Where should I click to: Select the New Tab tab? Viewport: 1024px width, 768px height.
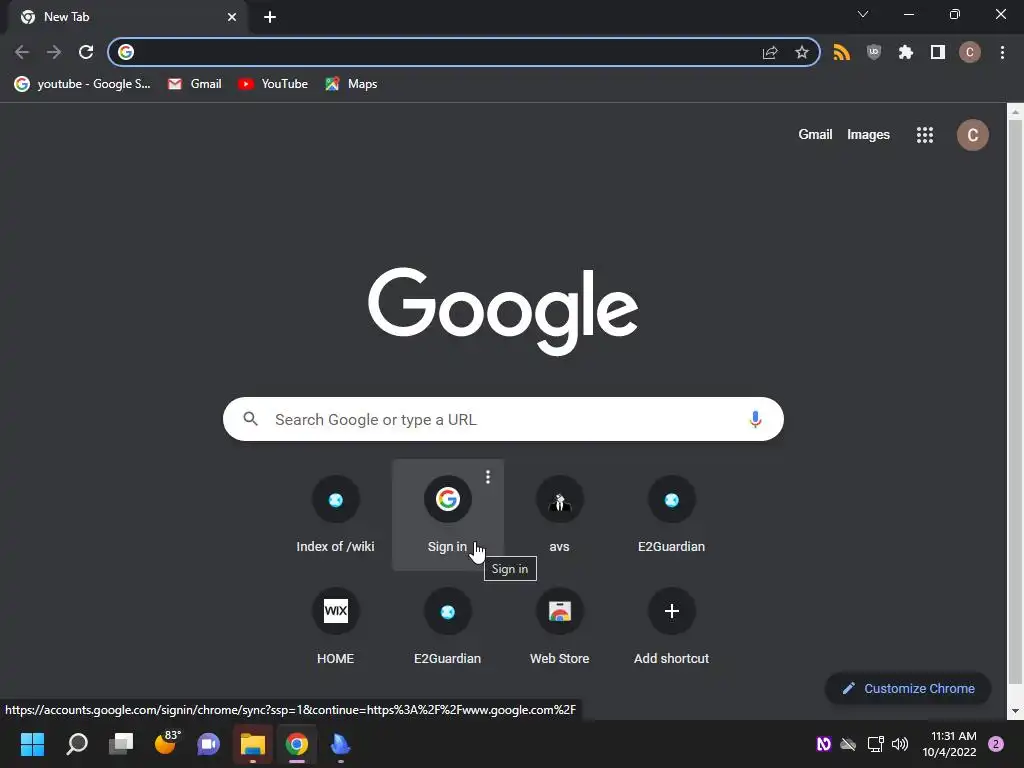tap(128, 17)
